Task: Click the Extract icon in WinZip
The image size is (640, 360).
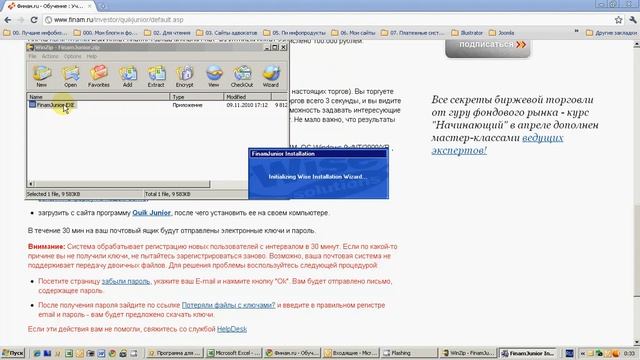Action: coord(156,76)
